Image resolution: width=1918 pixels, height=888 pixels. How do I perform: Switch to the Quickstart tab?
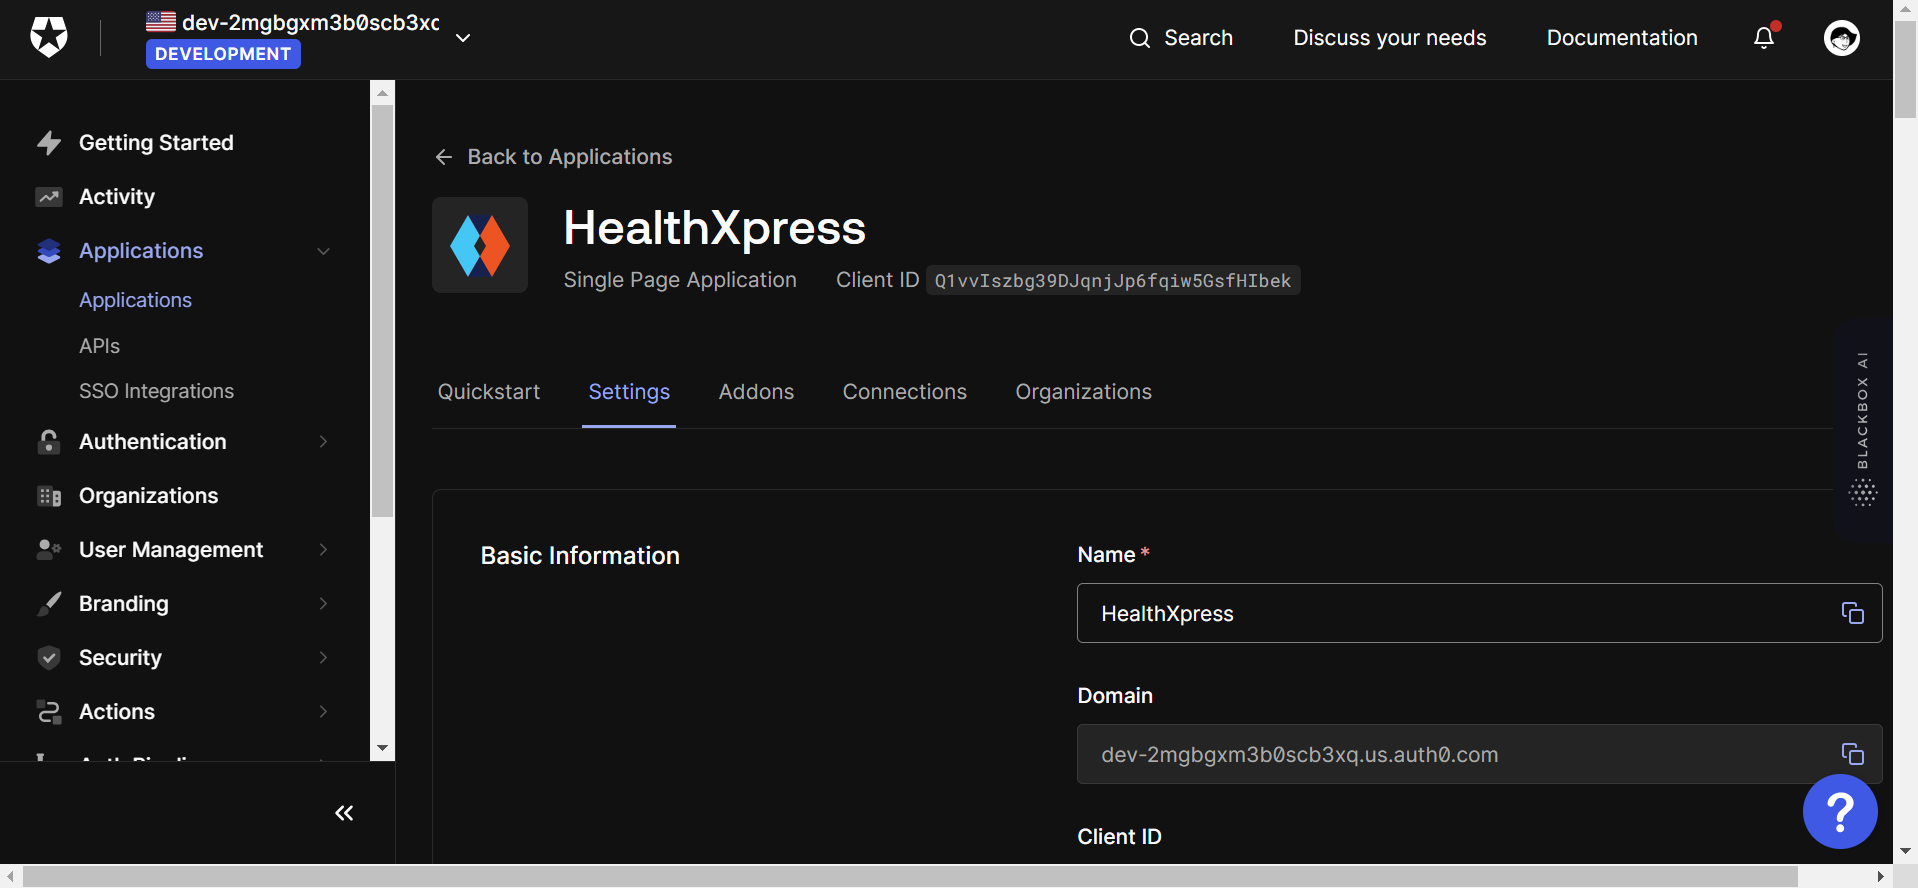tap(489, 392)
